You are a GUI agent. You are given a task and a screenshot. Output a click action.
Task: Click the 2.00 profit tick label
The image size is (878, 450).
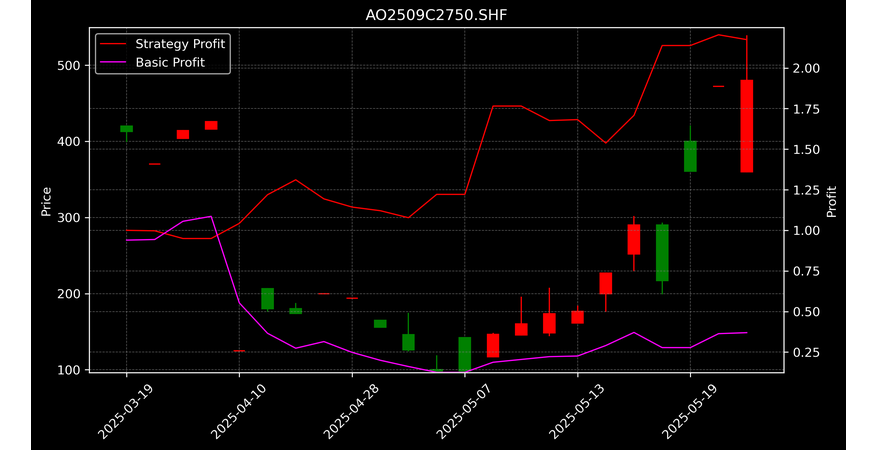pos(805,68)
